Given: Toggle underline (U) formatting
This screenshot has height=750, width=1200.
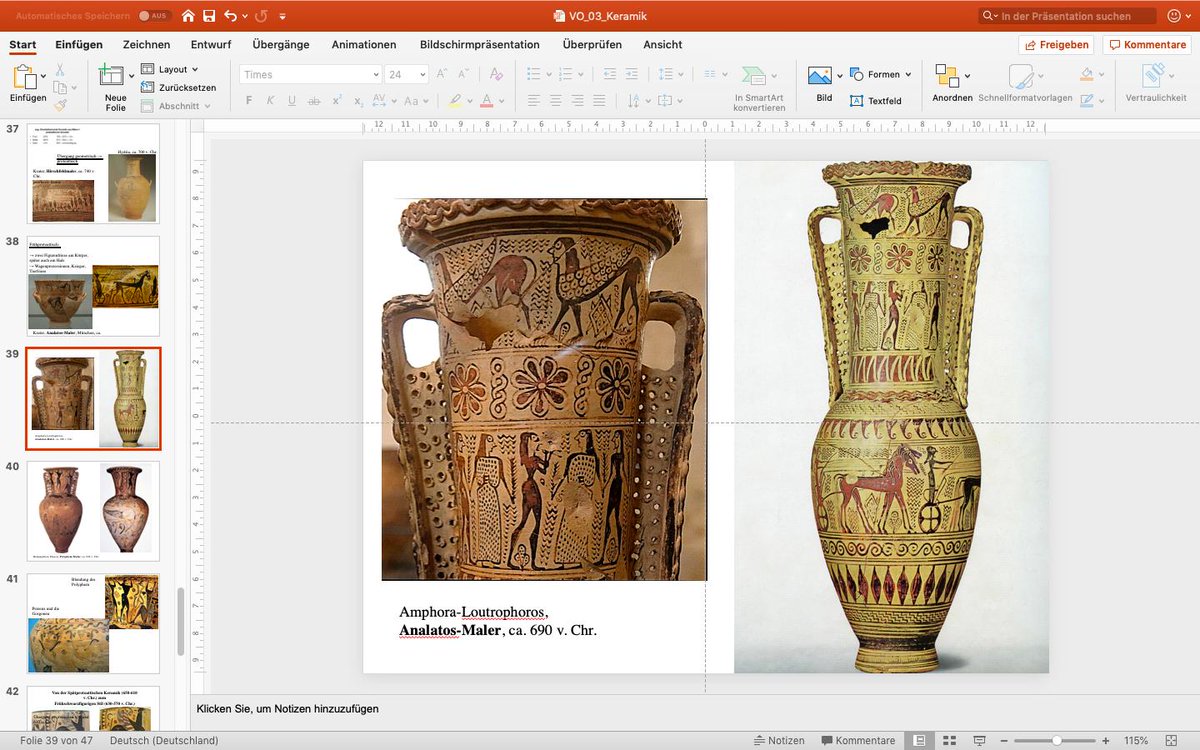Looking at the screenshot, I should 292,101.
